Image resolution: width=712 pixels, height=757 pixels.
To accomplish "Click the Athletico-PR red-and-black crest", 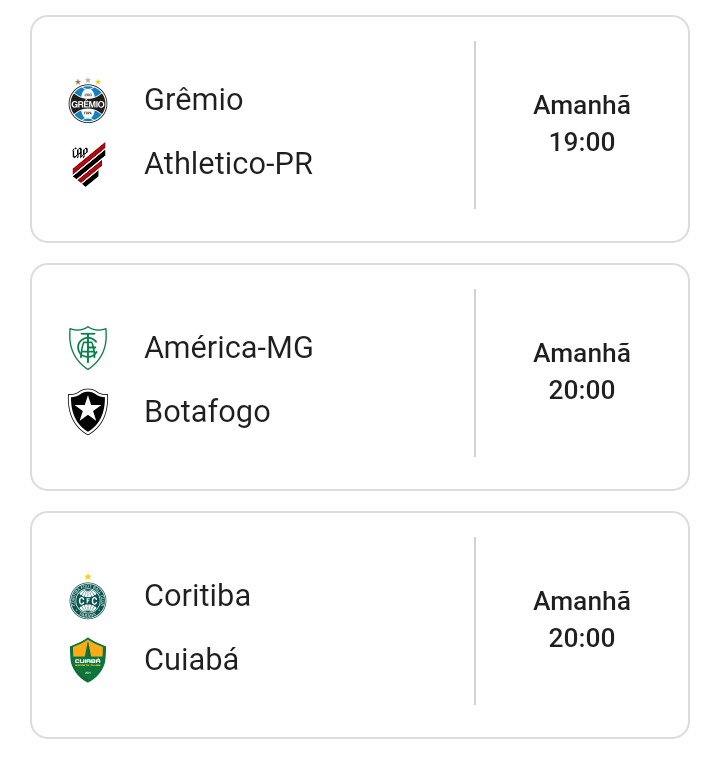I will (88, 164).
